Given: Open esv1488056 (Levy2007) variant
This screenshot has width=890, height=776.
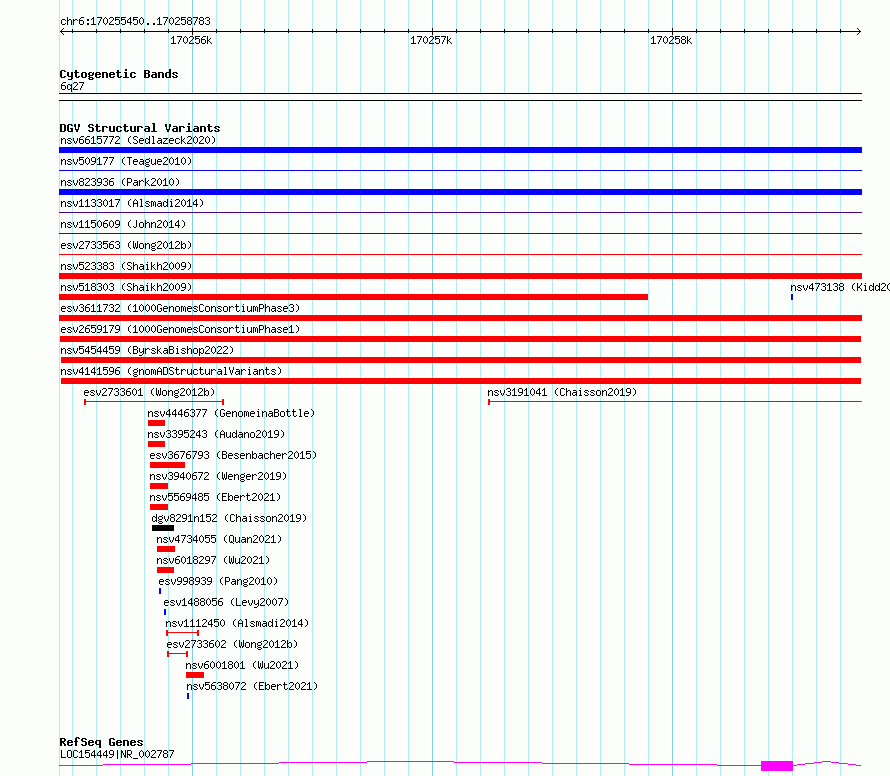Looking at the screenshot, I should coord(226,602).
